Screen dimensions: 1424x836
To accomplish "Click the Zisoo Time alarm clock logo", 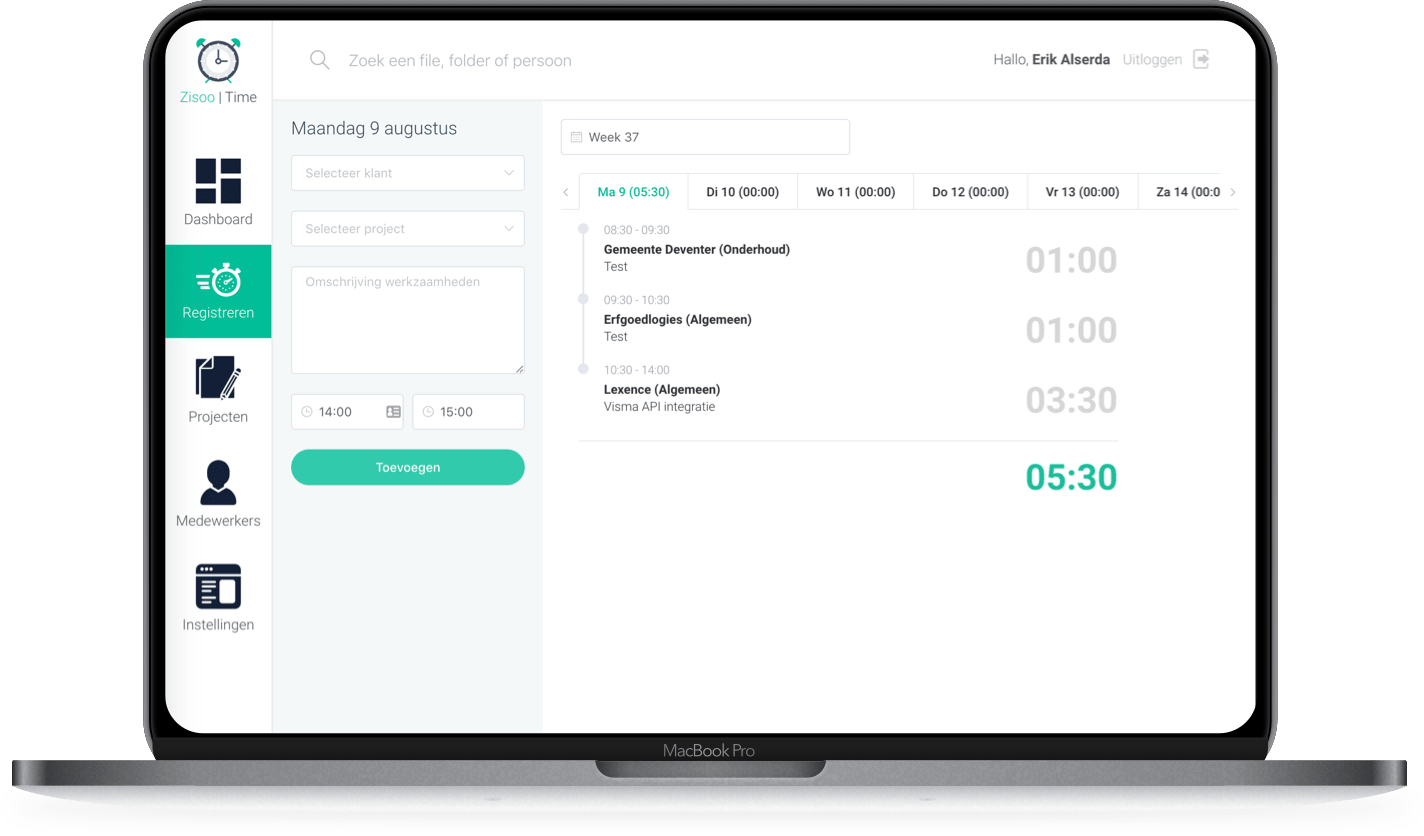I will (218, 61).
